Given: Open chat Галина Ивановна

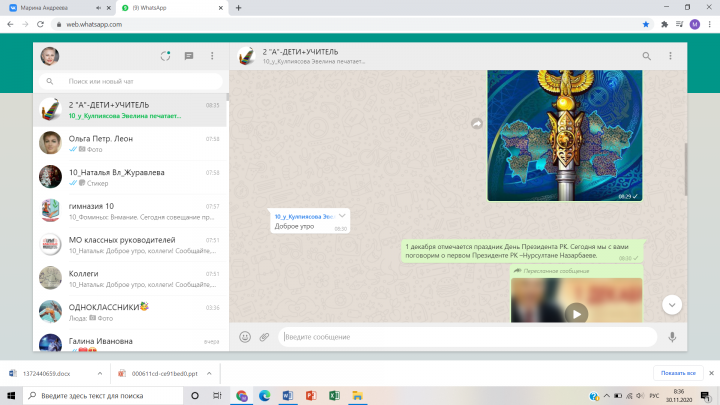Looking at the screenshot, I should pyautogui.click(x=130, y=341).
